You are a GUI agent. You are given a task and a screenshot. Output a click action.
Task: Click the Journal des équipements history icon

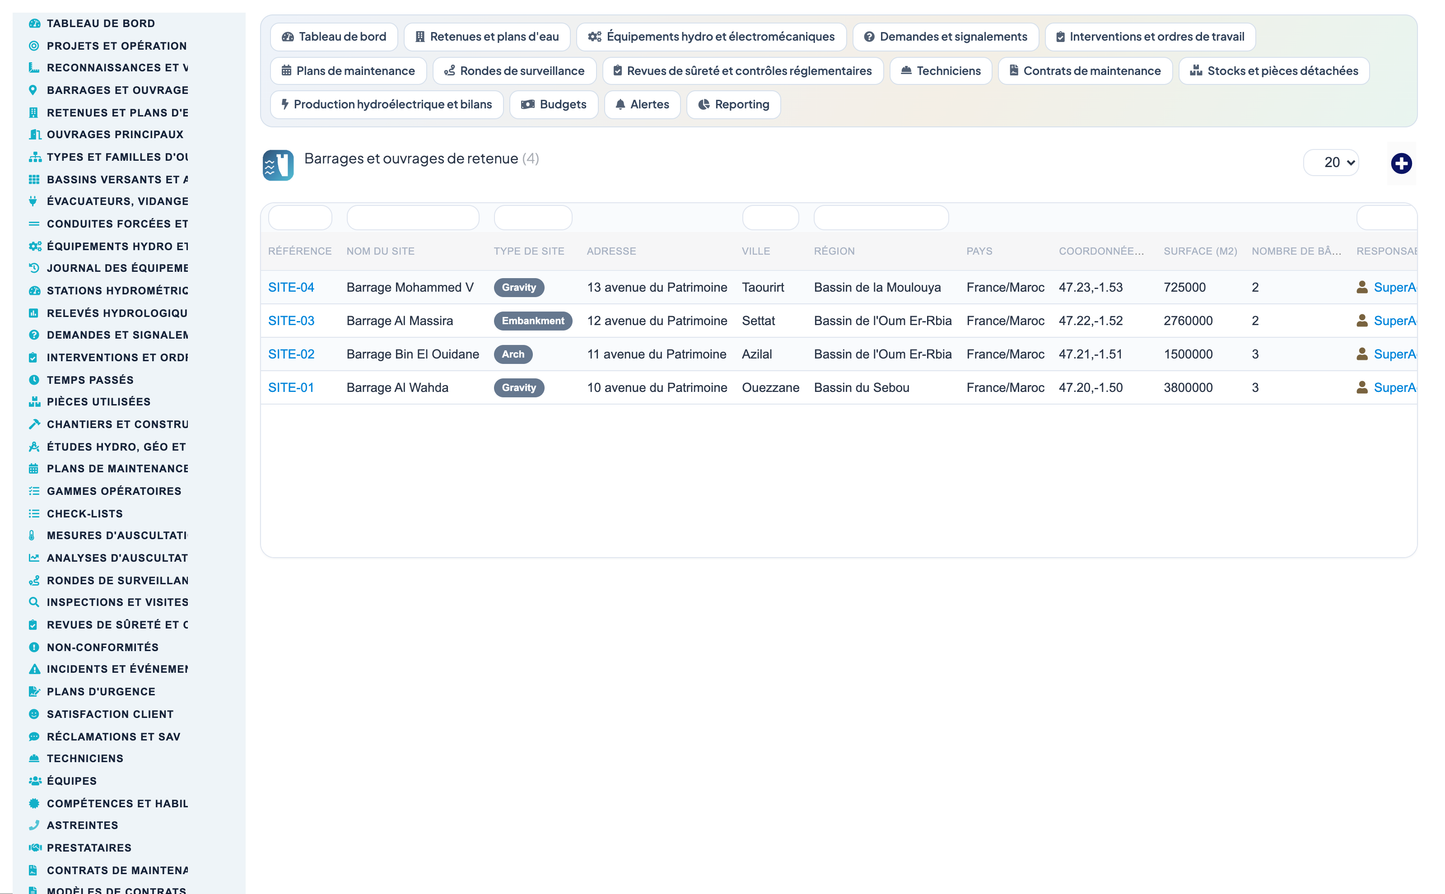pos(34,269)
